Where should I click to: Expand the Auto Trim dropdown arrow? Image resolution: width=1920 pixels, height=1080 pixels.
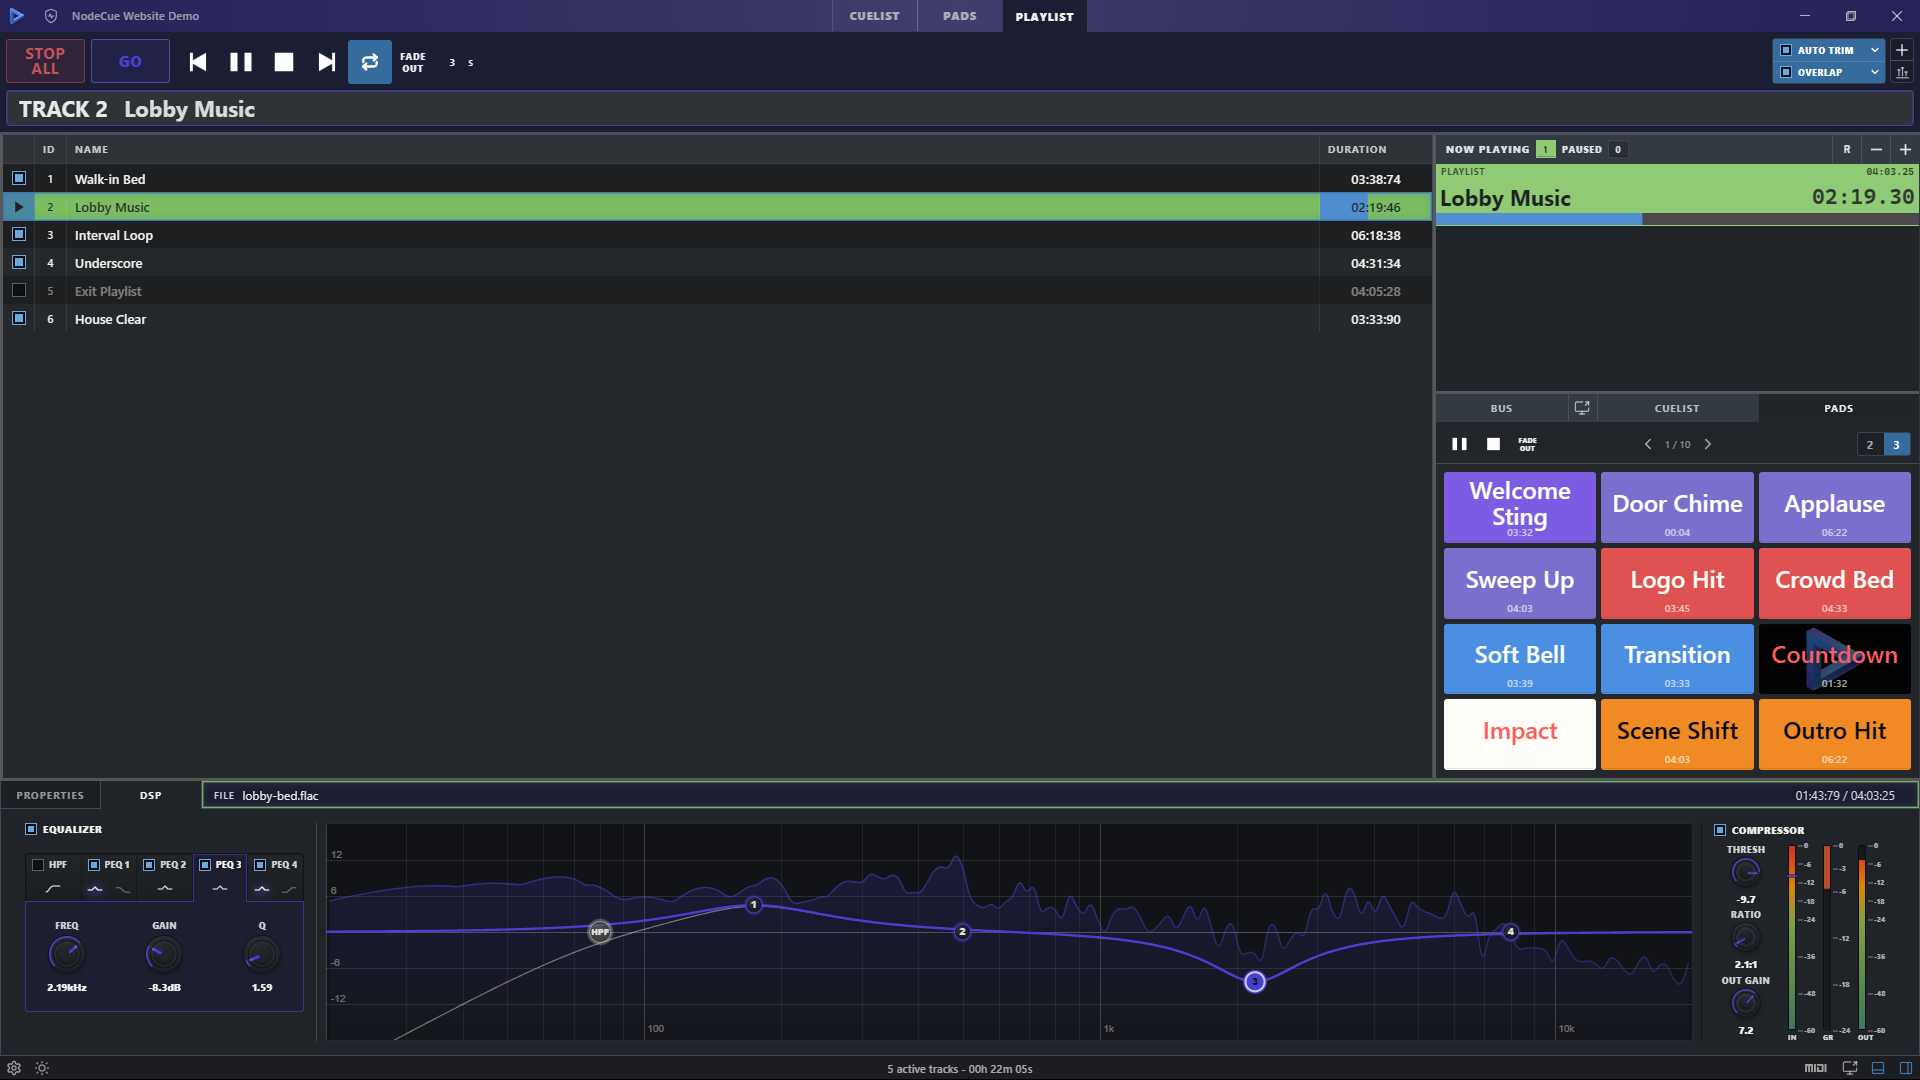[x=1875, y=50]
